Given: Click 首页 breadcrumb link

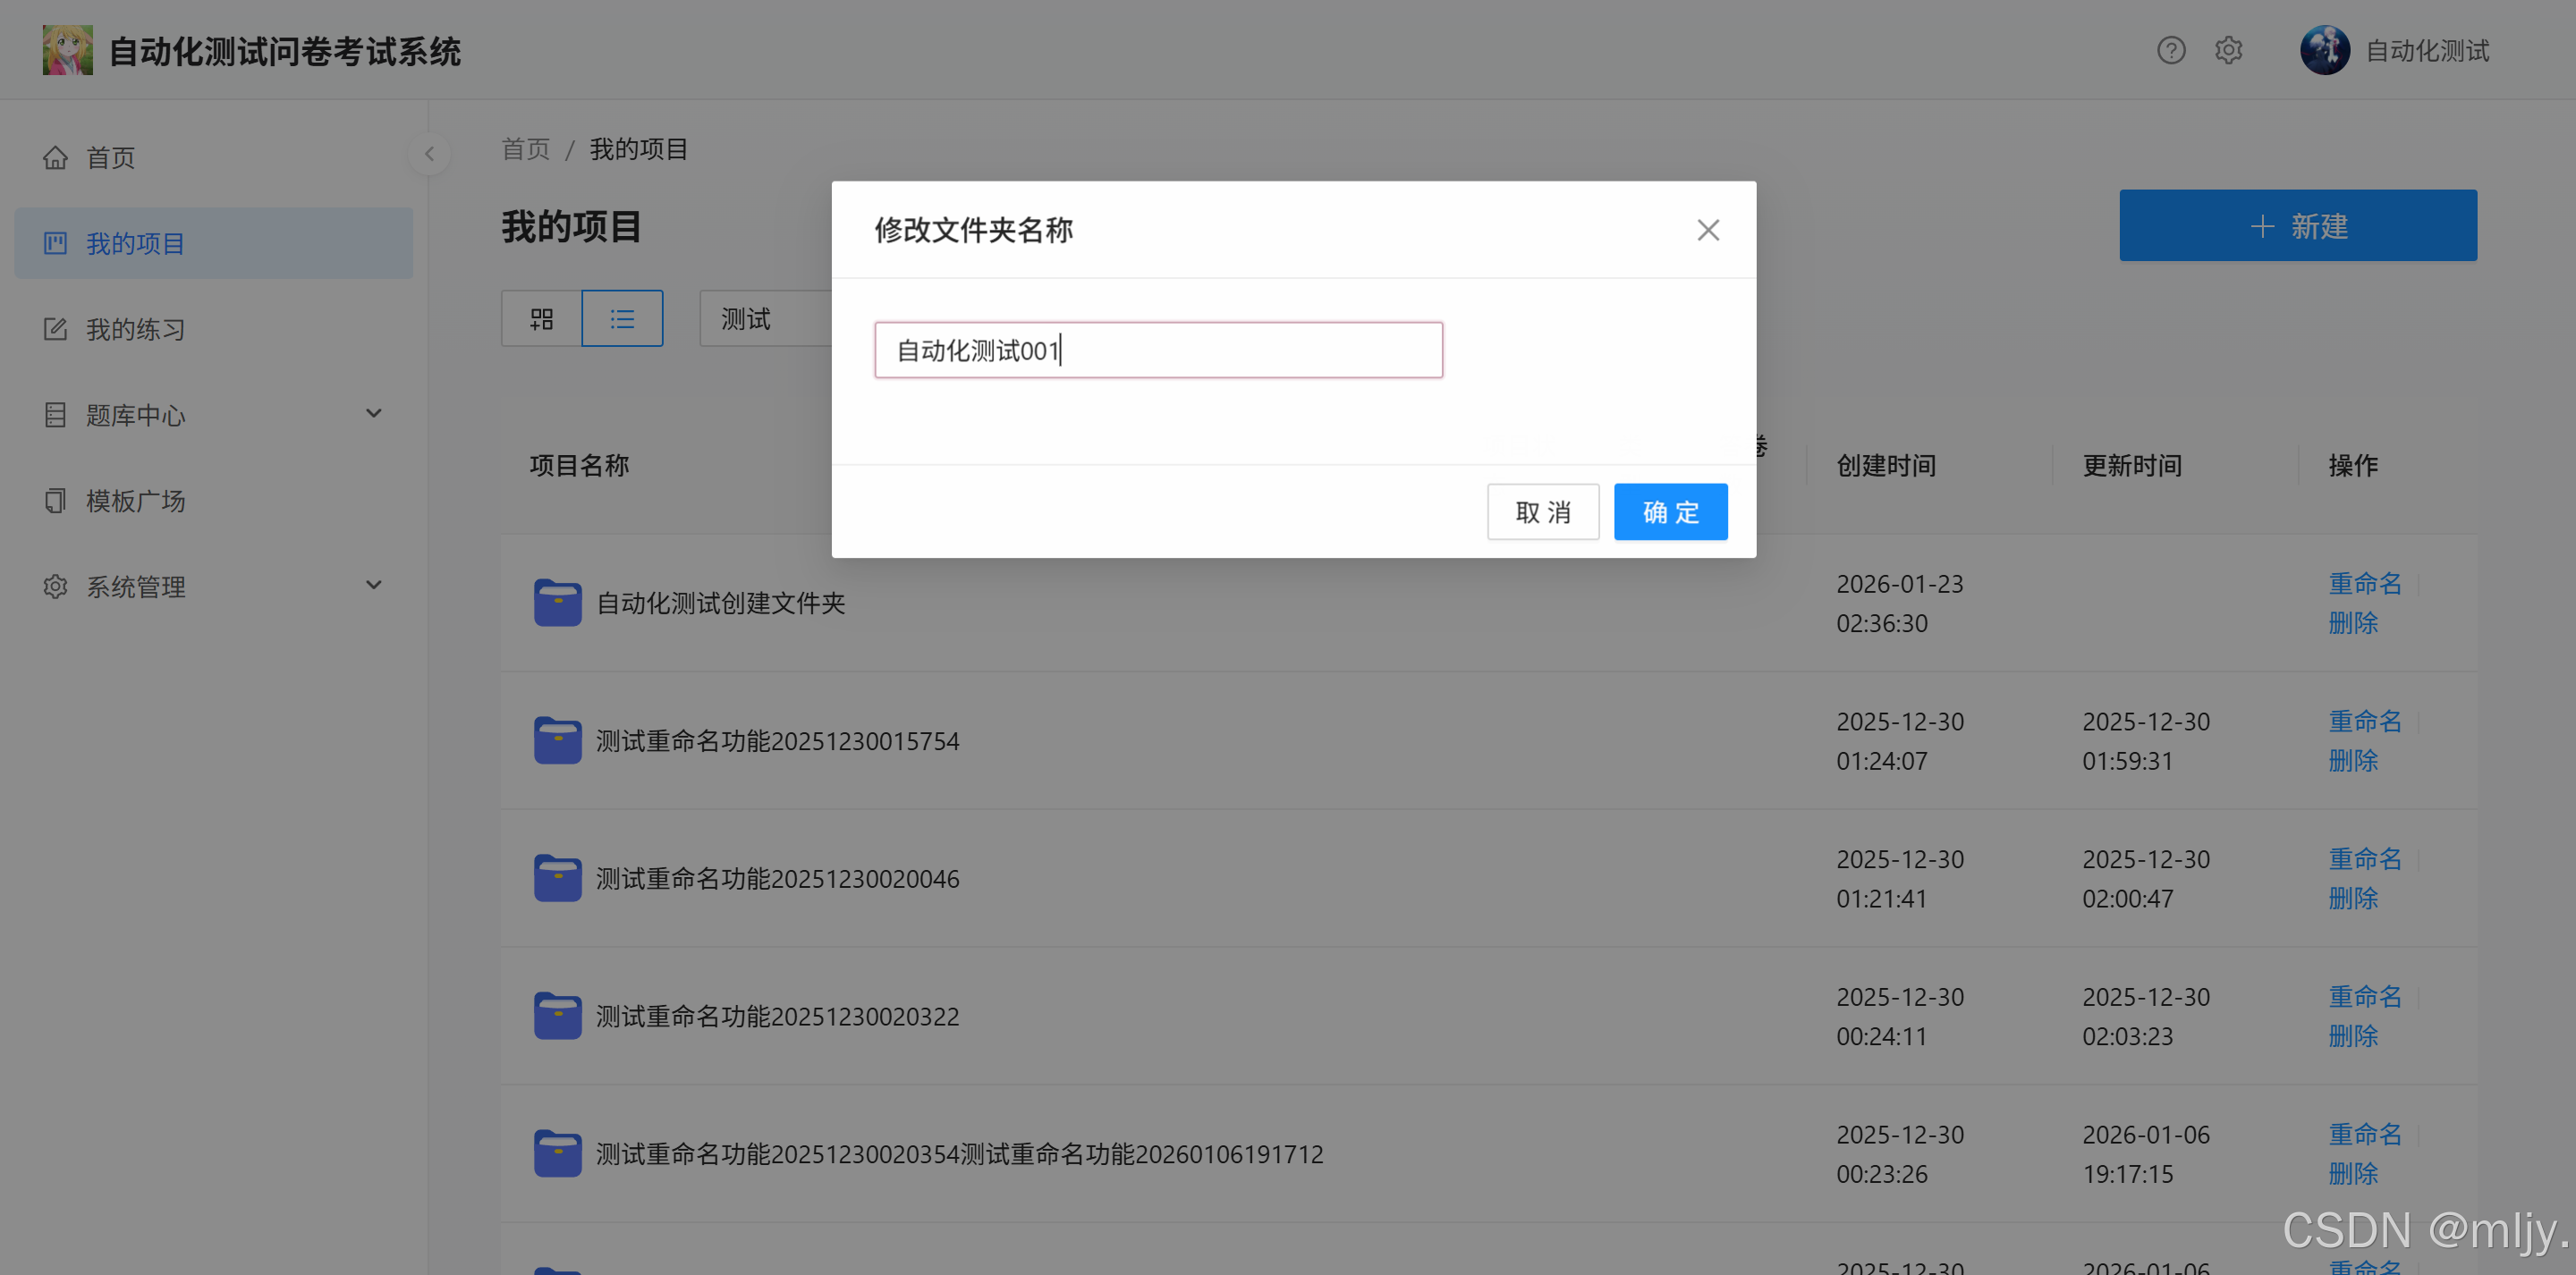Looking at the screenshot, I should (525, 149).
